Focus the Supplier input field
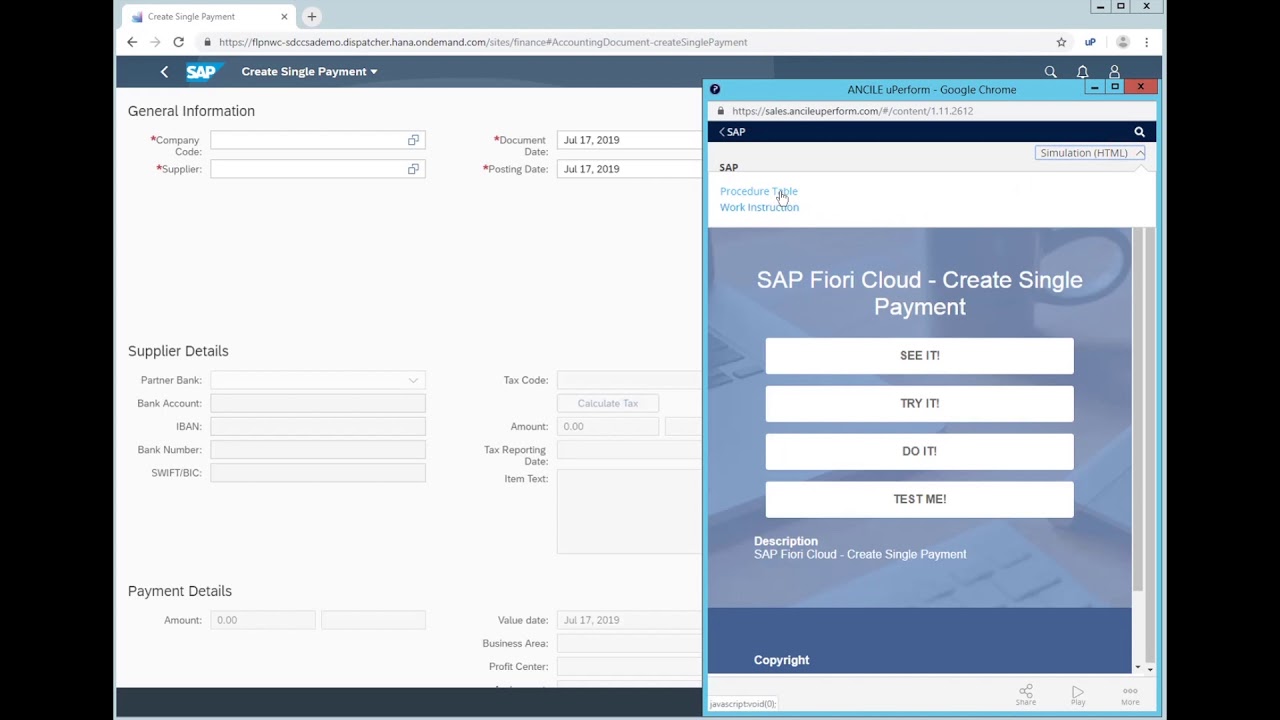 pos(318,169)
